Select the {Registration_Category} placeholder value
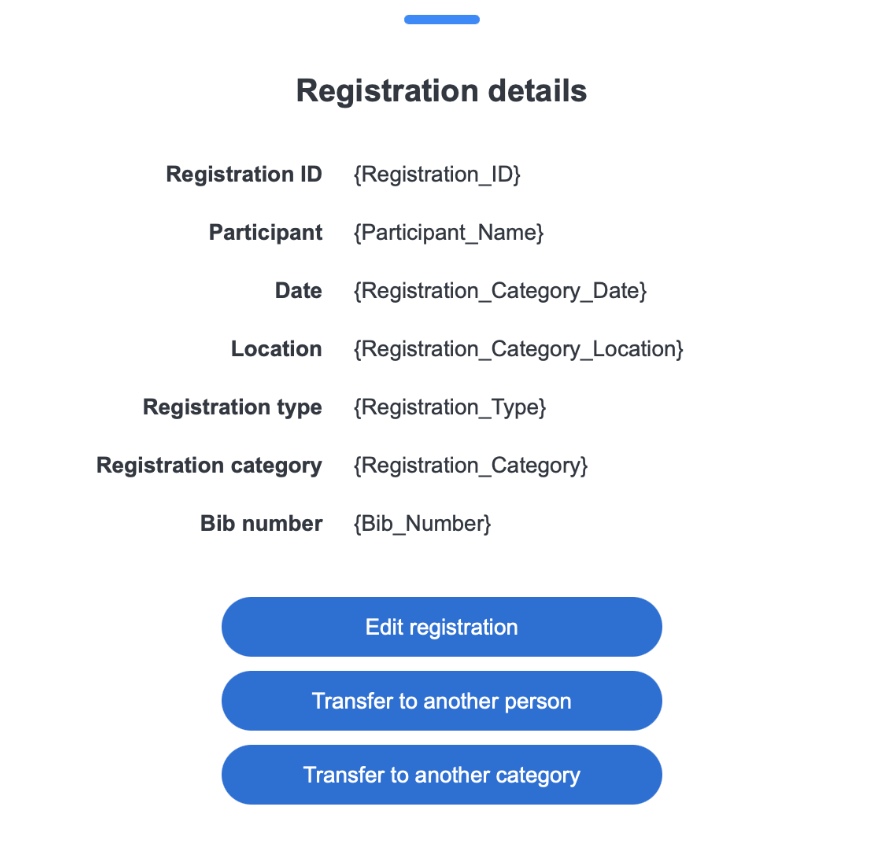The height and width of the screenshot is (848, 882). pyautogui.click(x=471, y=465)
